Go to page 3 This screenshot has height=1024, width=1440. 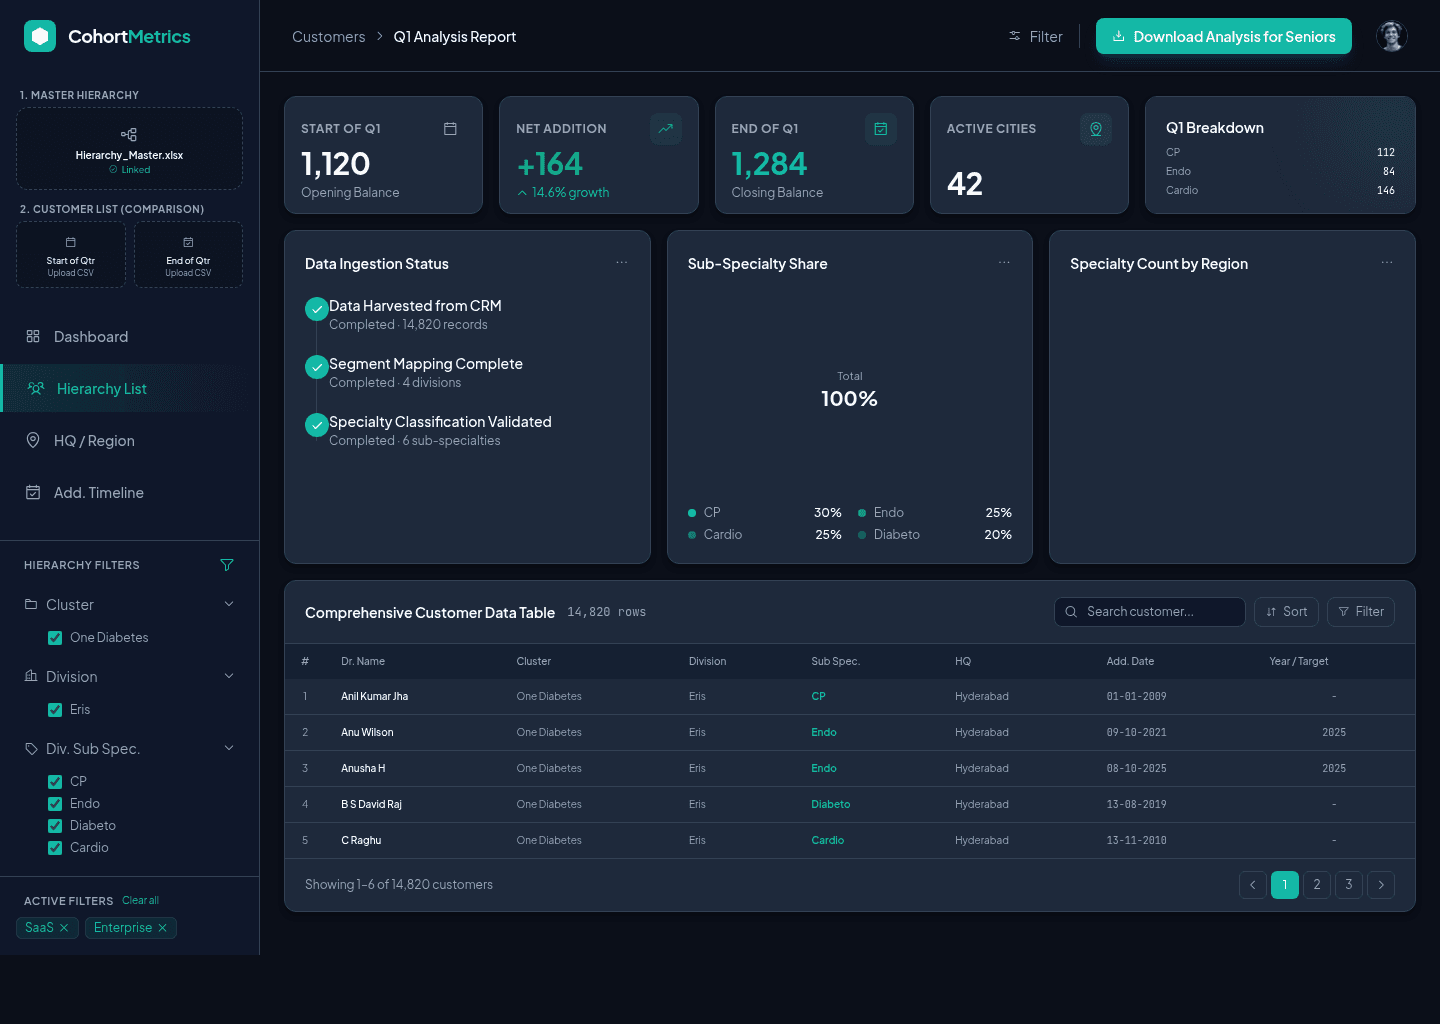(1349, 885)
